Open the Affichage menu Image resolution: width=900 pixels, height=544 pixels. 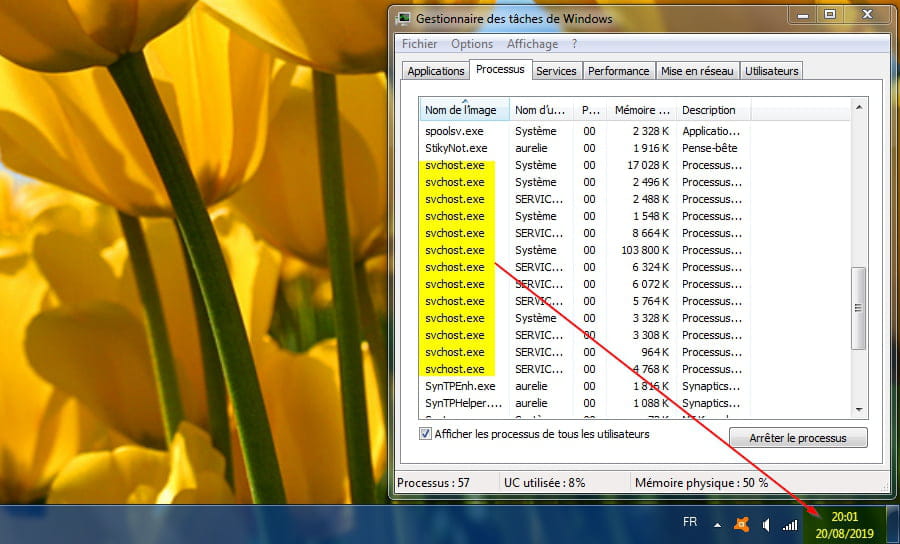pyautogui.click(x=532, y=44)
